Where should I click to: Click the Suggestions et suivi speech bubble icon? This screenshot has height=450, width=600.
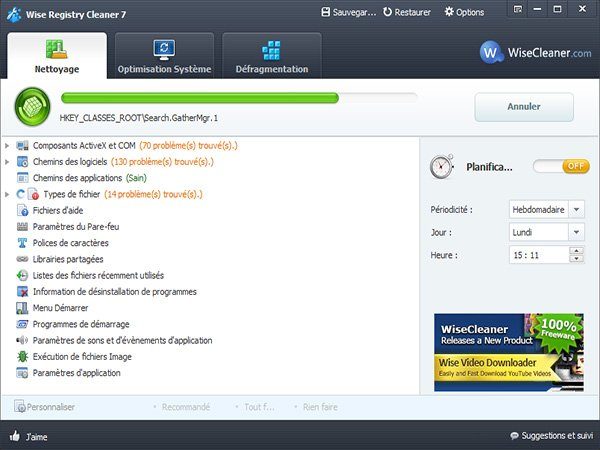tap(515, 436)
